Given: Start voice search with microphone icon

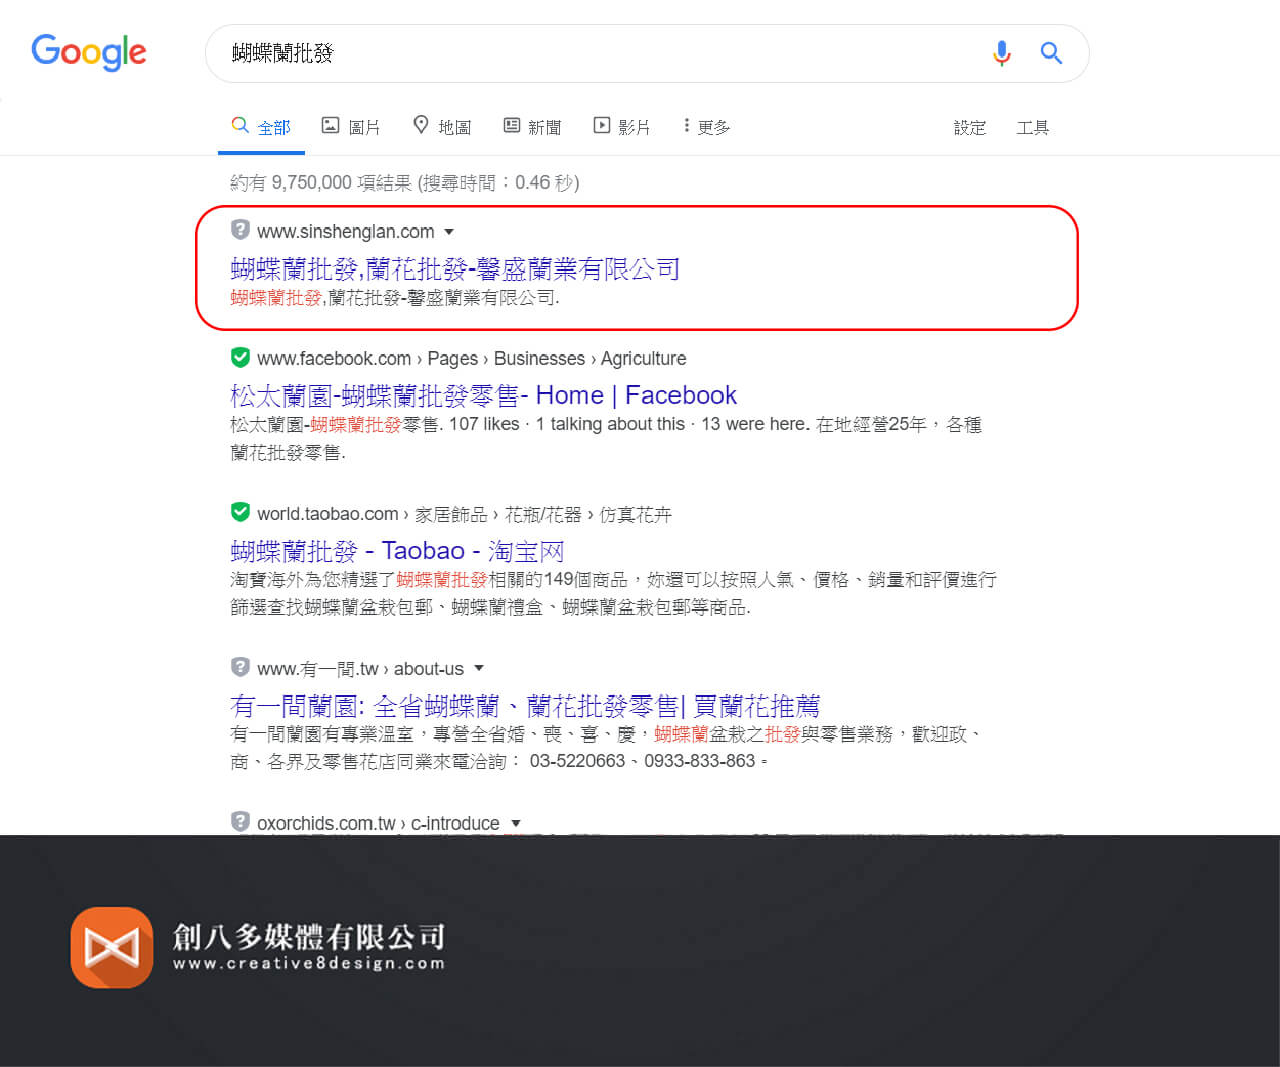Looking at the screenshot, I should 1001,53.
